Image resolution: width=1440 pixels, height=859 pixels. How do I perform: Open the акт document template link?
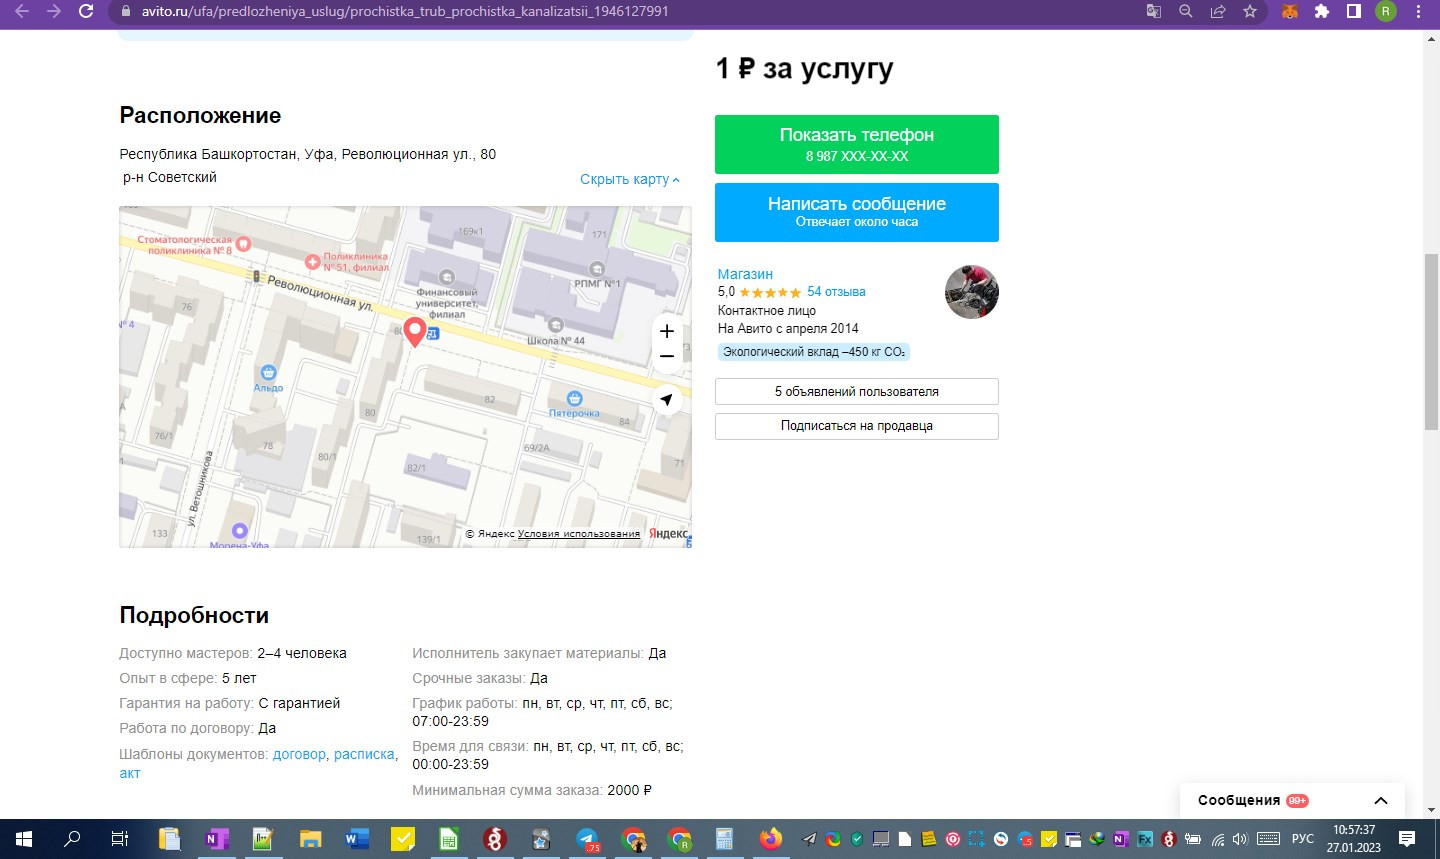(130, 773)
